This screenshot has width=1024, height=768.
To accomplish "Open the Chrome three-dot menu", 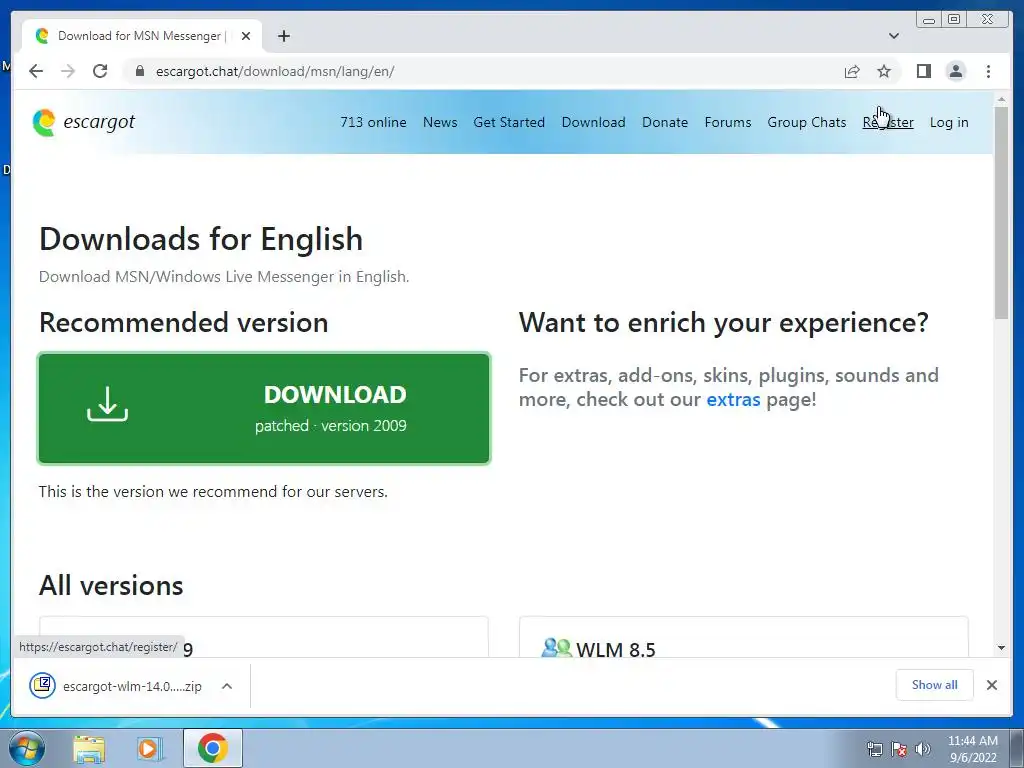I will coord(988,71).
